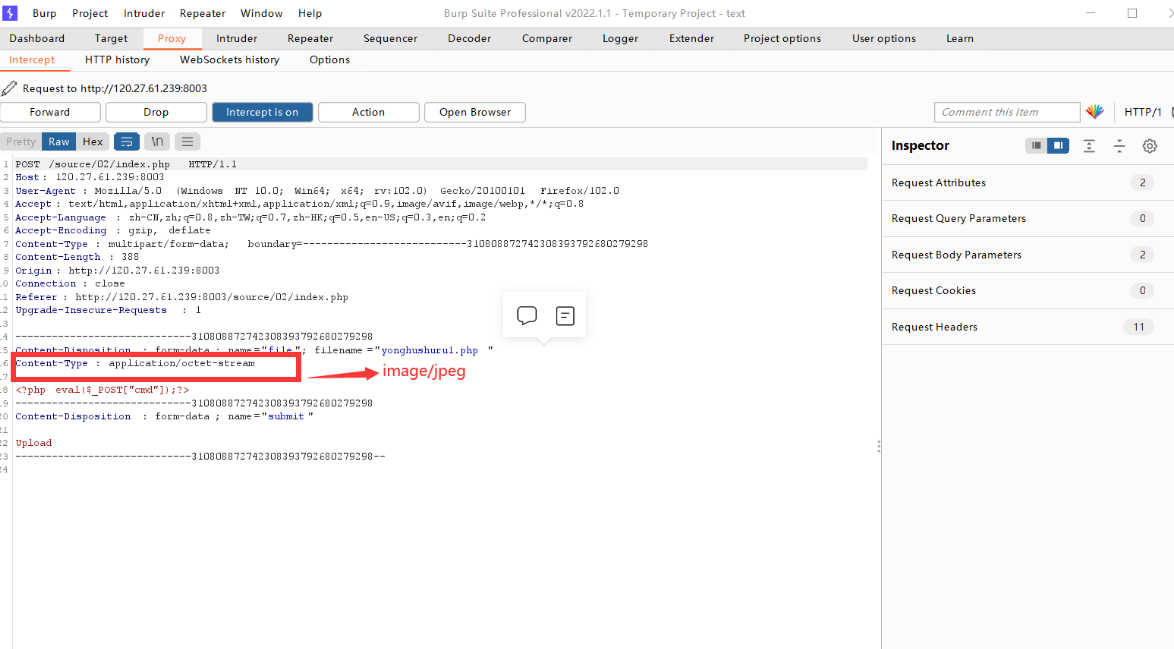Click the POST /source/02/index.php request line
1174x649 pixels.
(x=126, y=164)
